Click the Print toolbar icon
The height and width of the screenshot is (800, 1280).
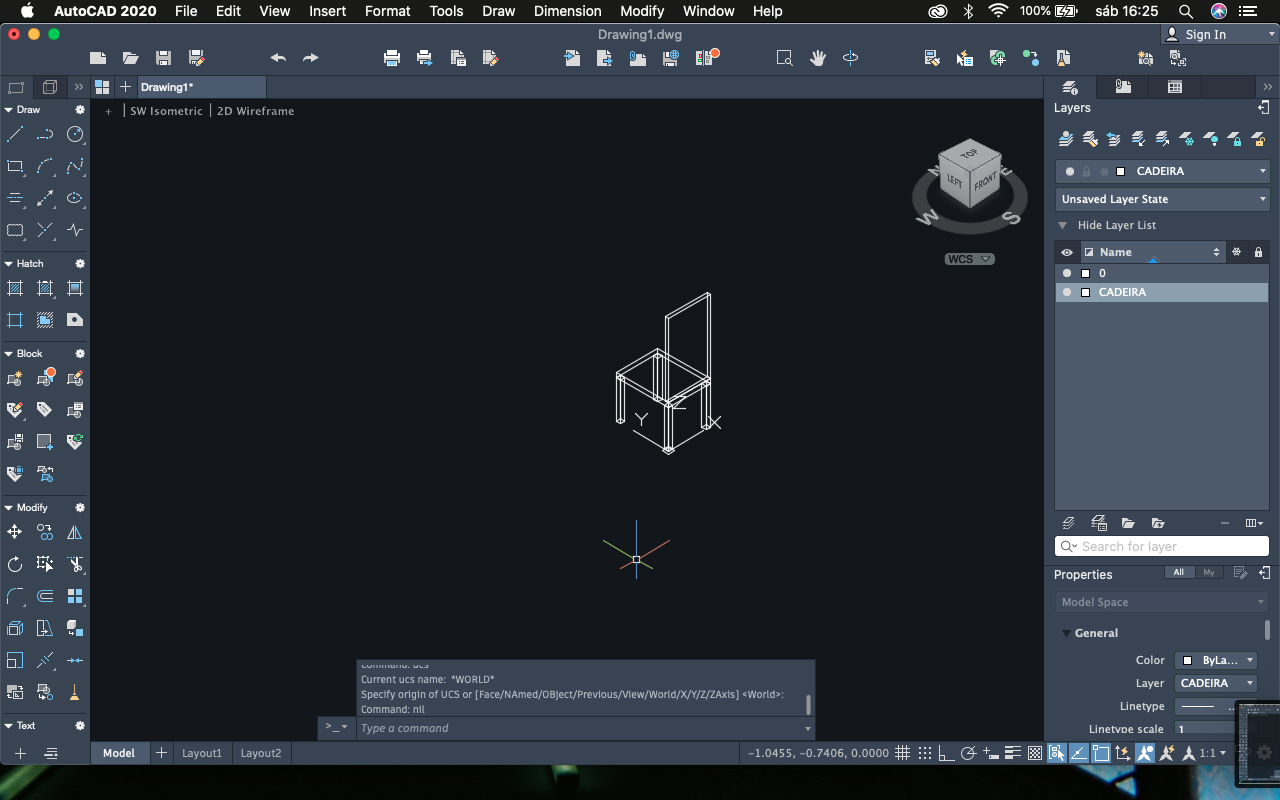click(392, 58)
